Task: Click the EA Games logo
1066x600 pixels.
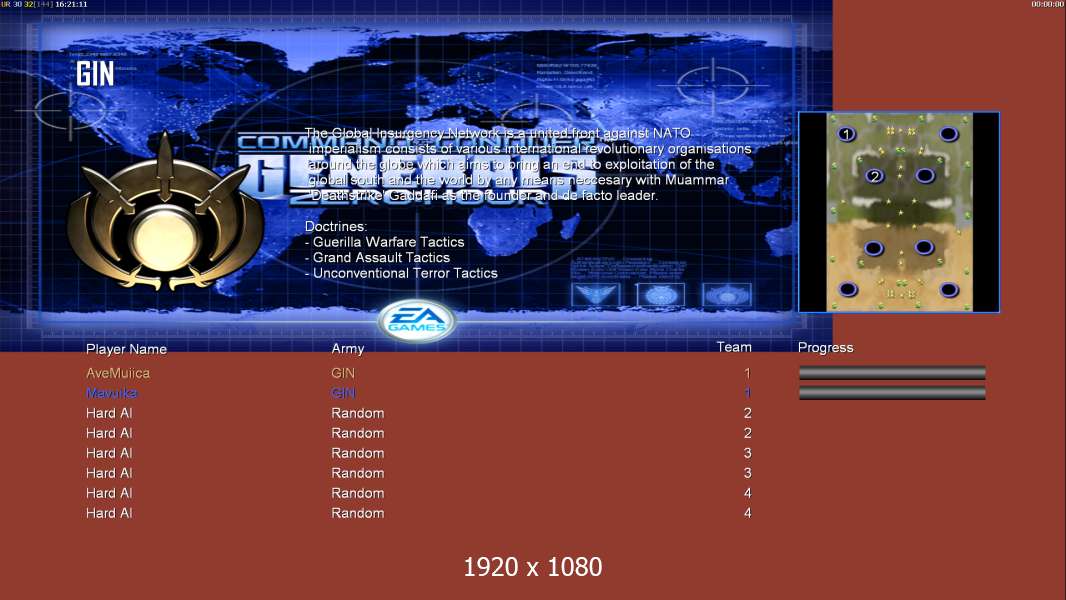Action: [x=416, y=319]
